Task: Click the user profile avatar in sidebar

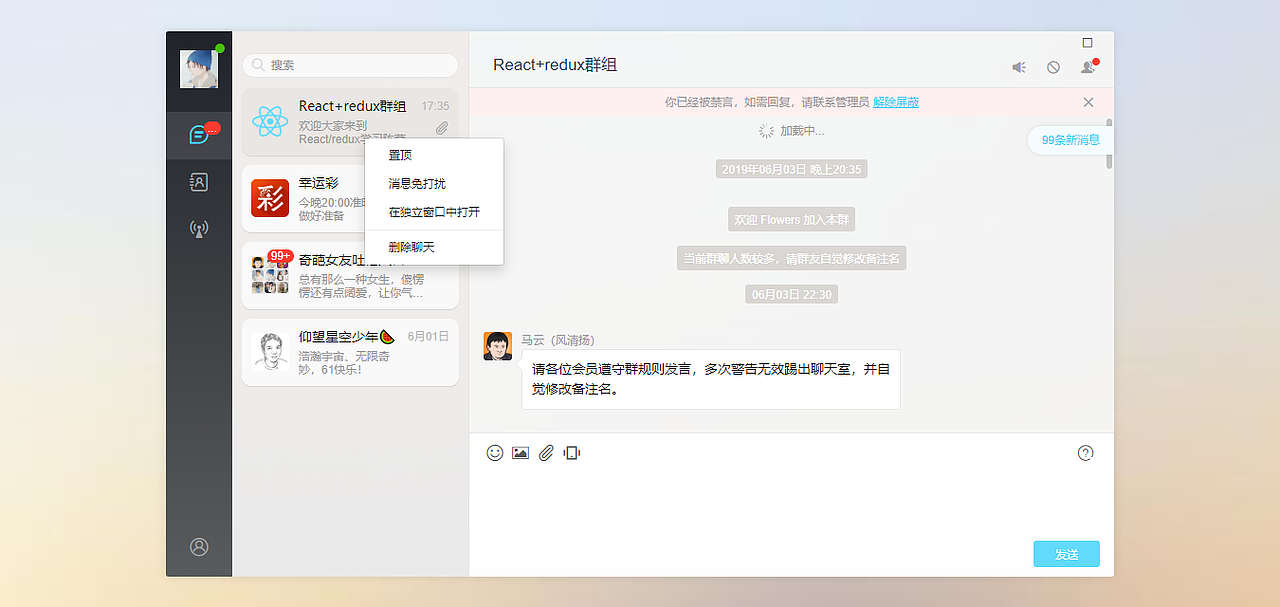Action: (199, 69)
